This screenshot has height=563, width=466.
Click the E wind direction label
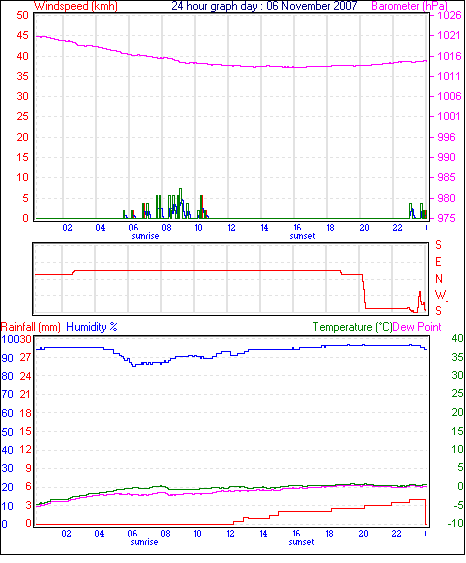438,262
